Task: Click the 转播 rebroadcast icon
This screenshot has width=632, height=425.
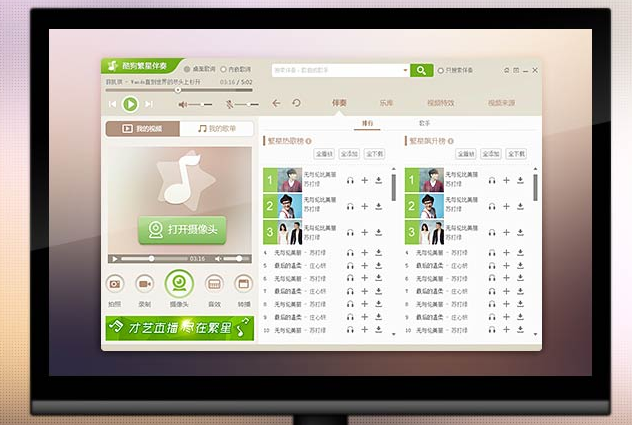Action: coord(242,284)
